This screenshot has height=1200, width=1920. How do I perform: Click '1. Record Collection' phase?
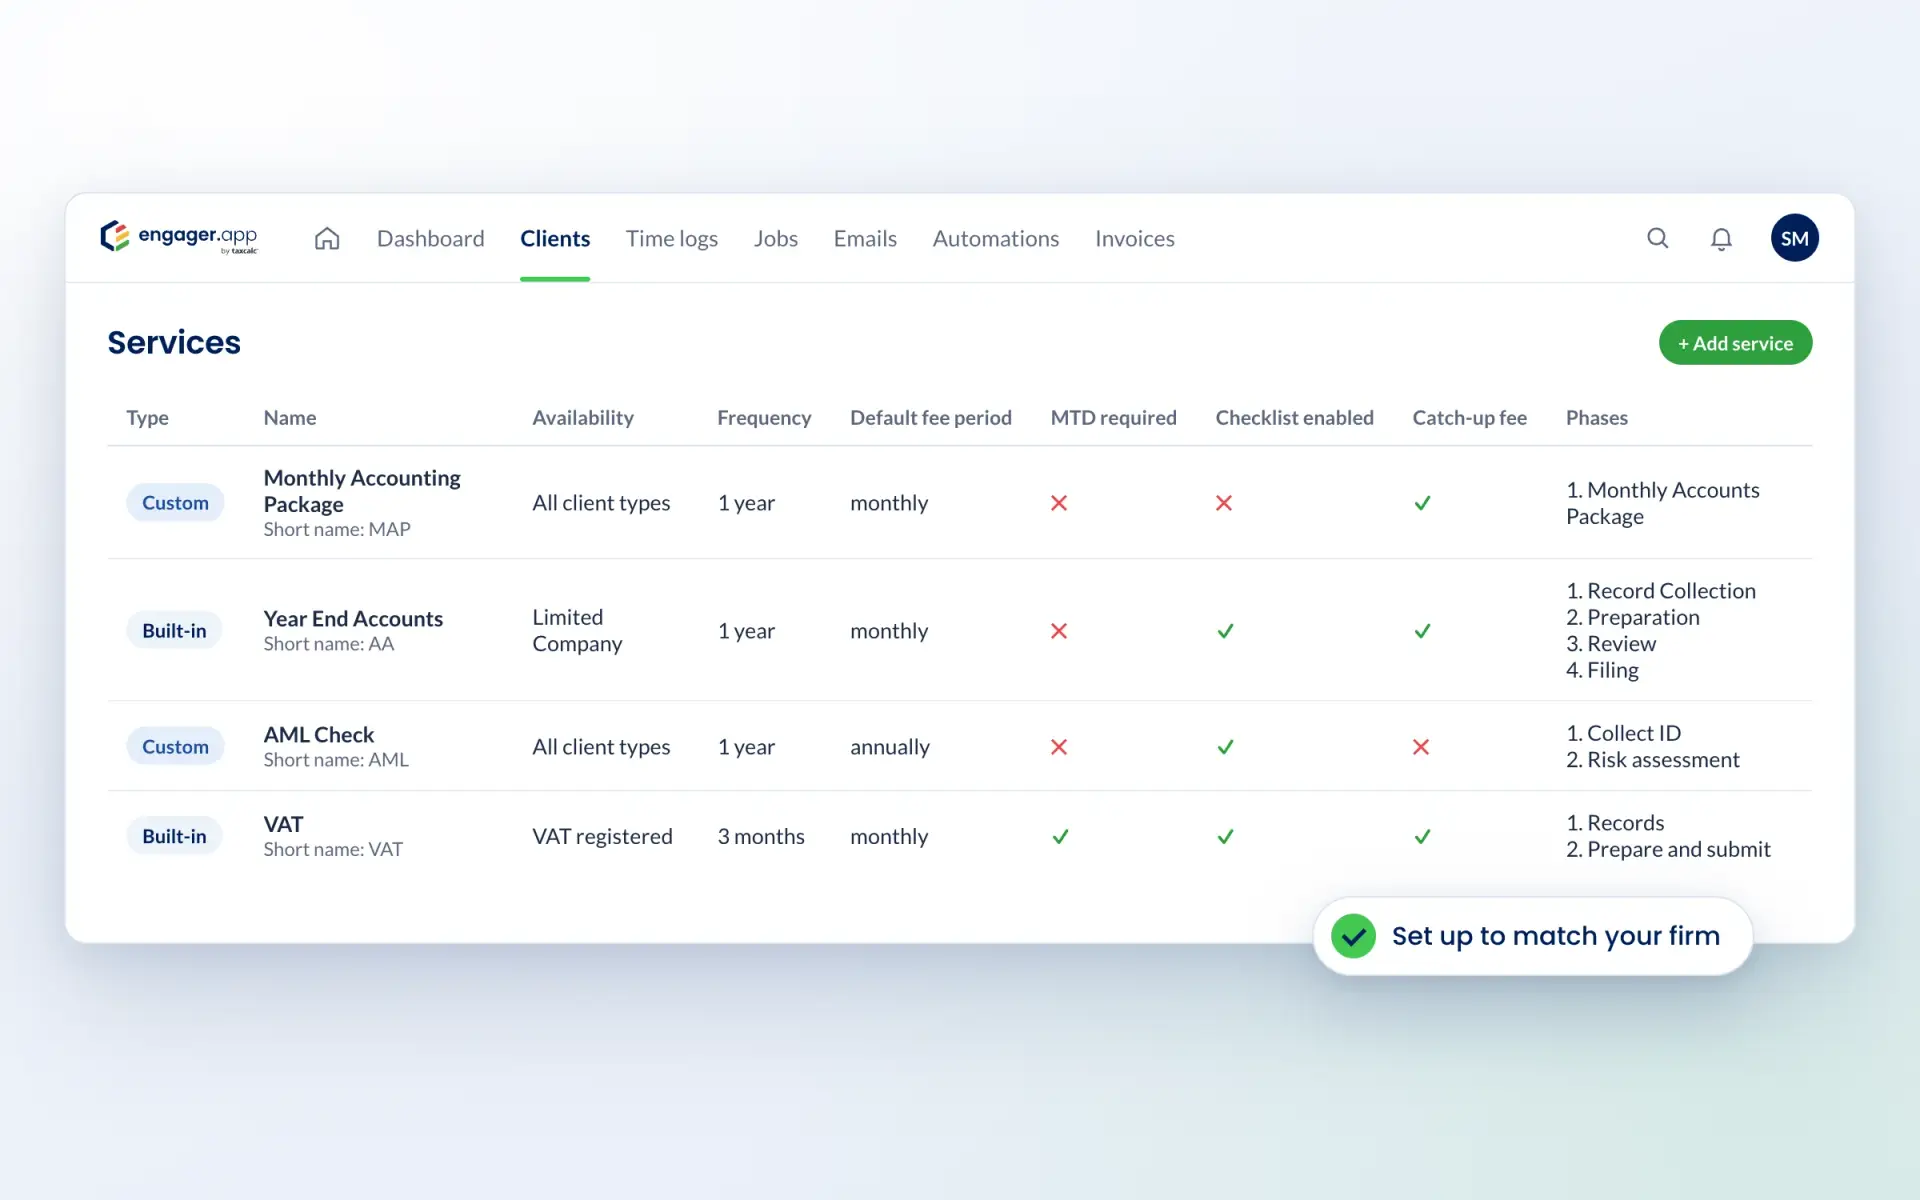[1661, 591]
